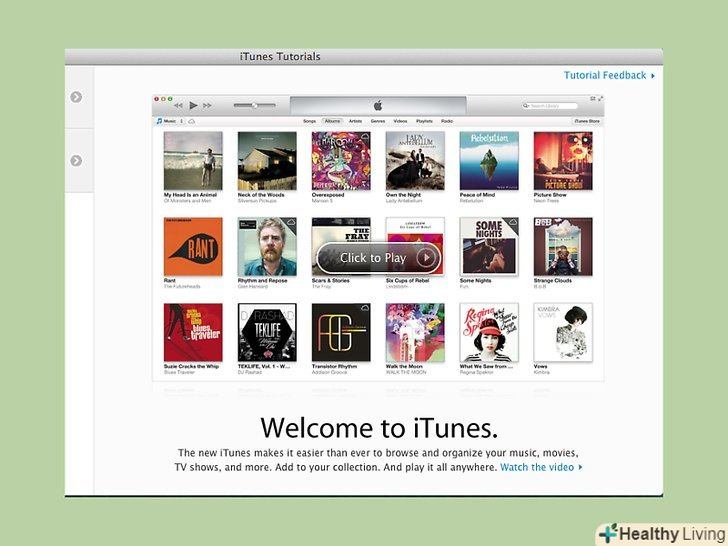Click the Apple logo display area

pyautogui.click(x=378, y=105)
